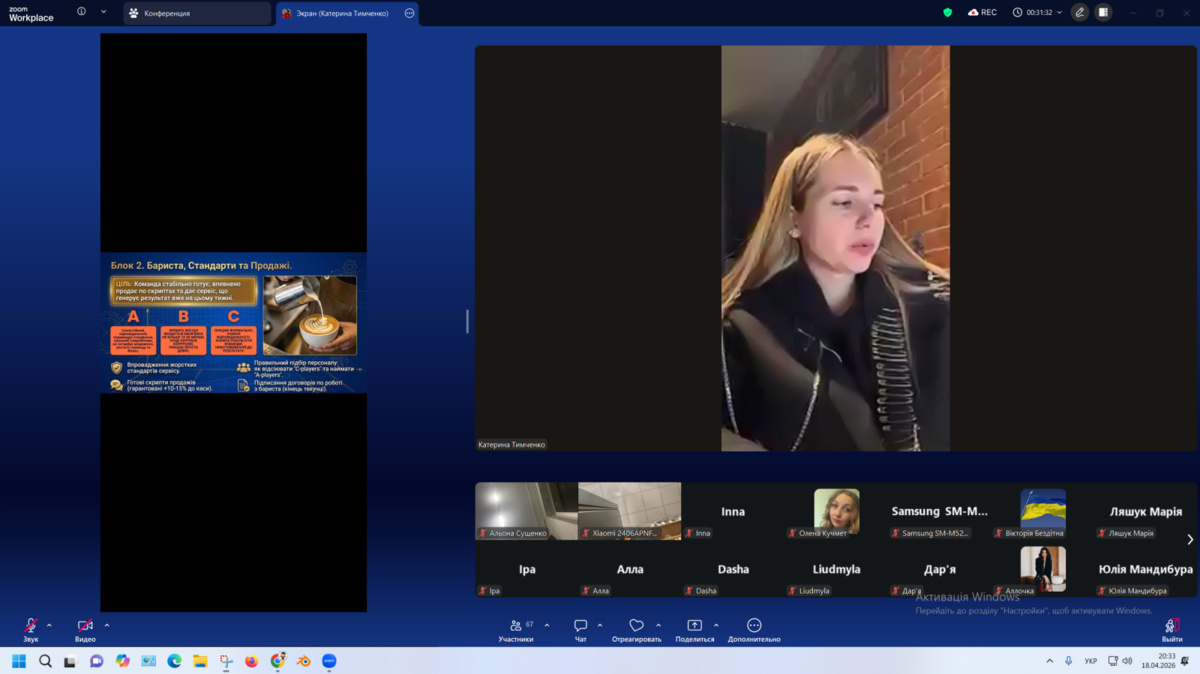The height and width of the screenshot is (674, 1200).
Task: Select Олена Кучмет participant thumbnail
Action: [836, 512]
